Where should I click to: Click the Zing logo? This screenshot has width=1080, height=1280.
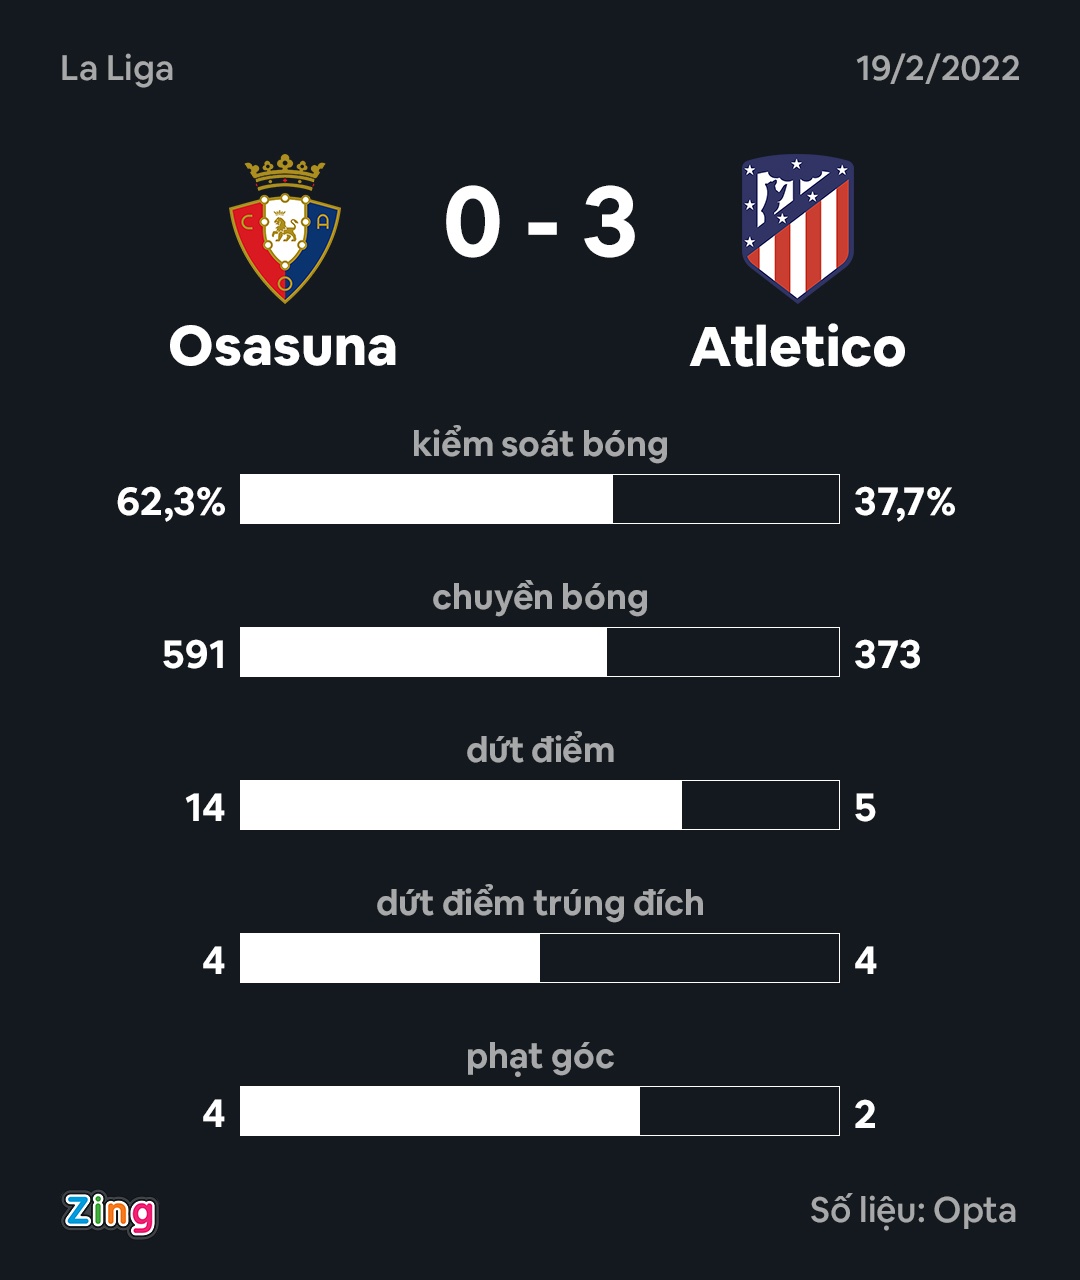110,1212
